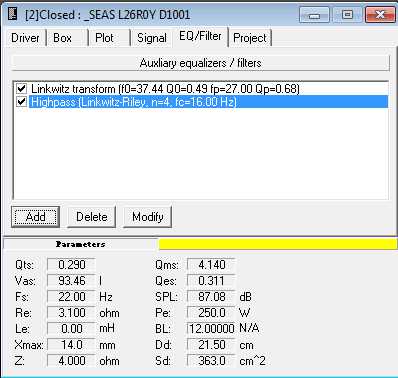
Task: Click the BL field showing 12.00000
Action: (211, 329)
